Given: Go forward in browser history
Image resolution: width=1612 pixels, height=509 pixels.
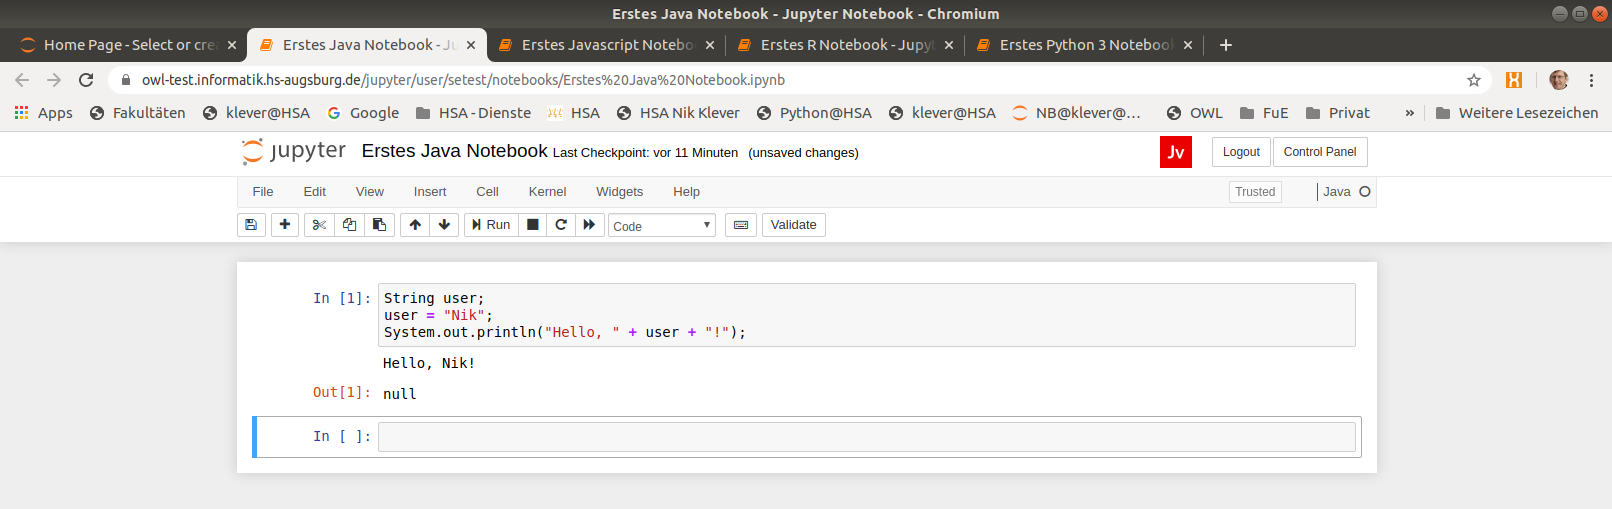Looking at the screenshot, I should tap(54, 80).
